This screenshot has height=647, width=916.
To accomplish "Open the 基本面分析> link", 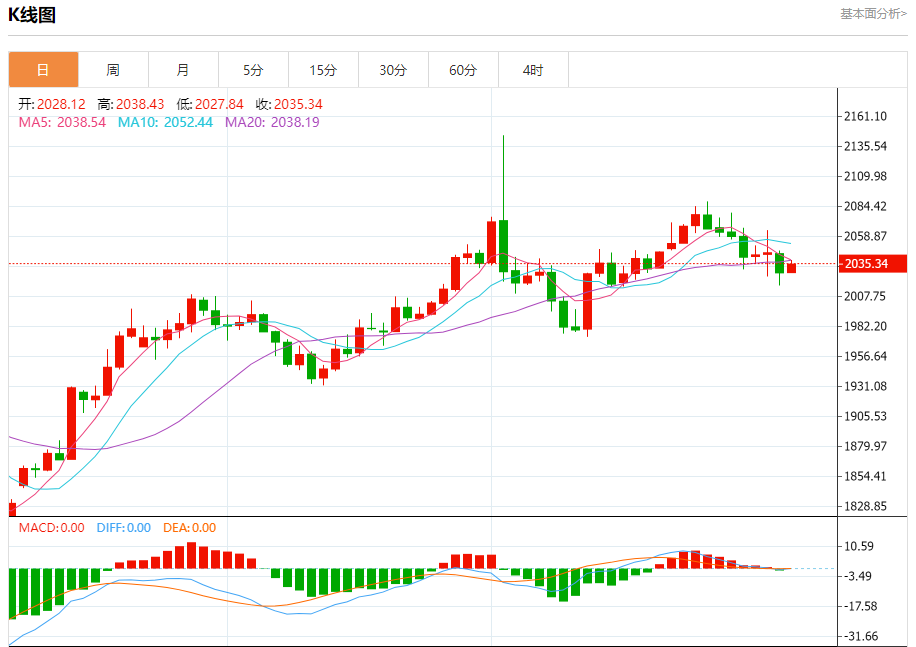I will click(873, 13).
